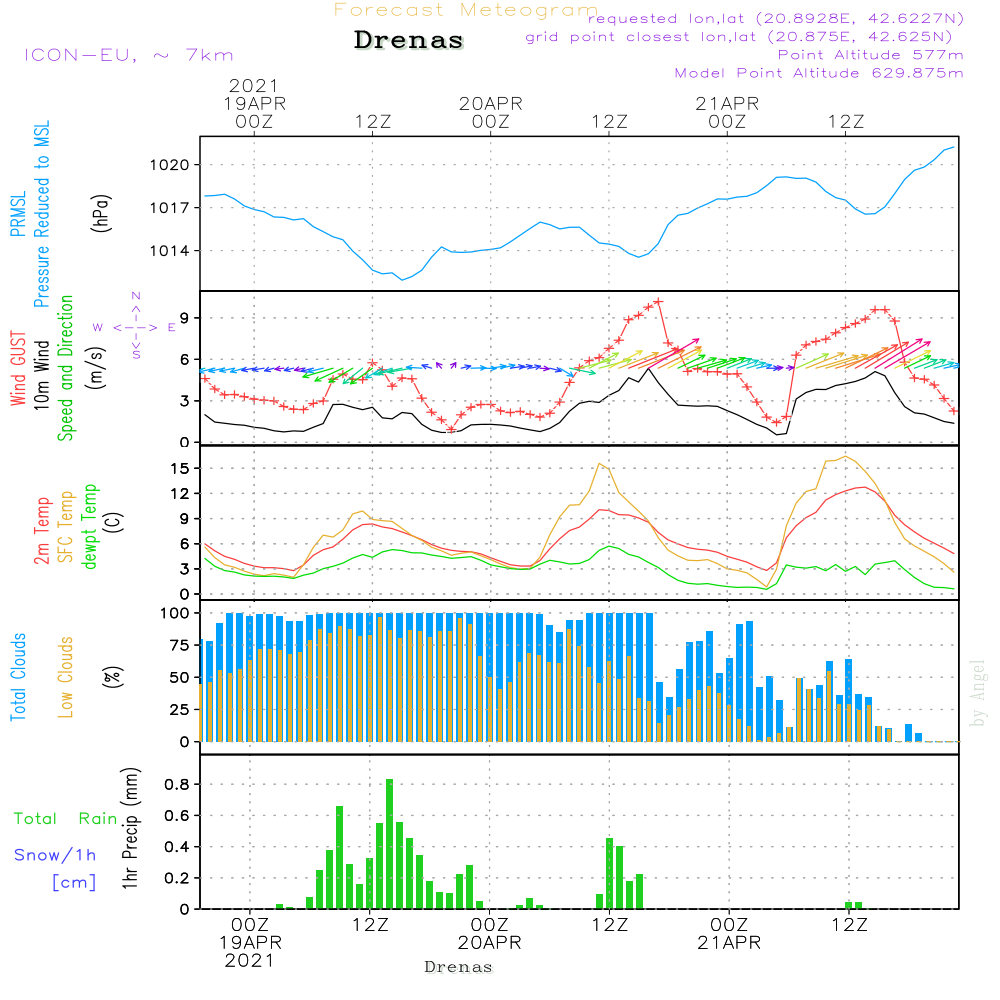Screen dimensions: 1000x1000
Task: Click the "25" cloud percentage tick
Action: click(180, 710)
